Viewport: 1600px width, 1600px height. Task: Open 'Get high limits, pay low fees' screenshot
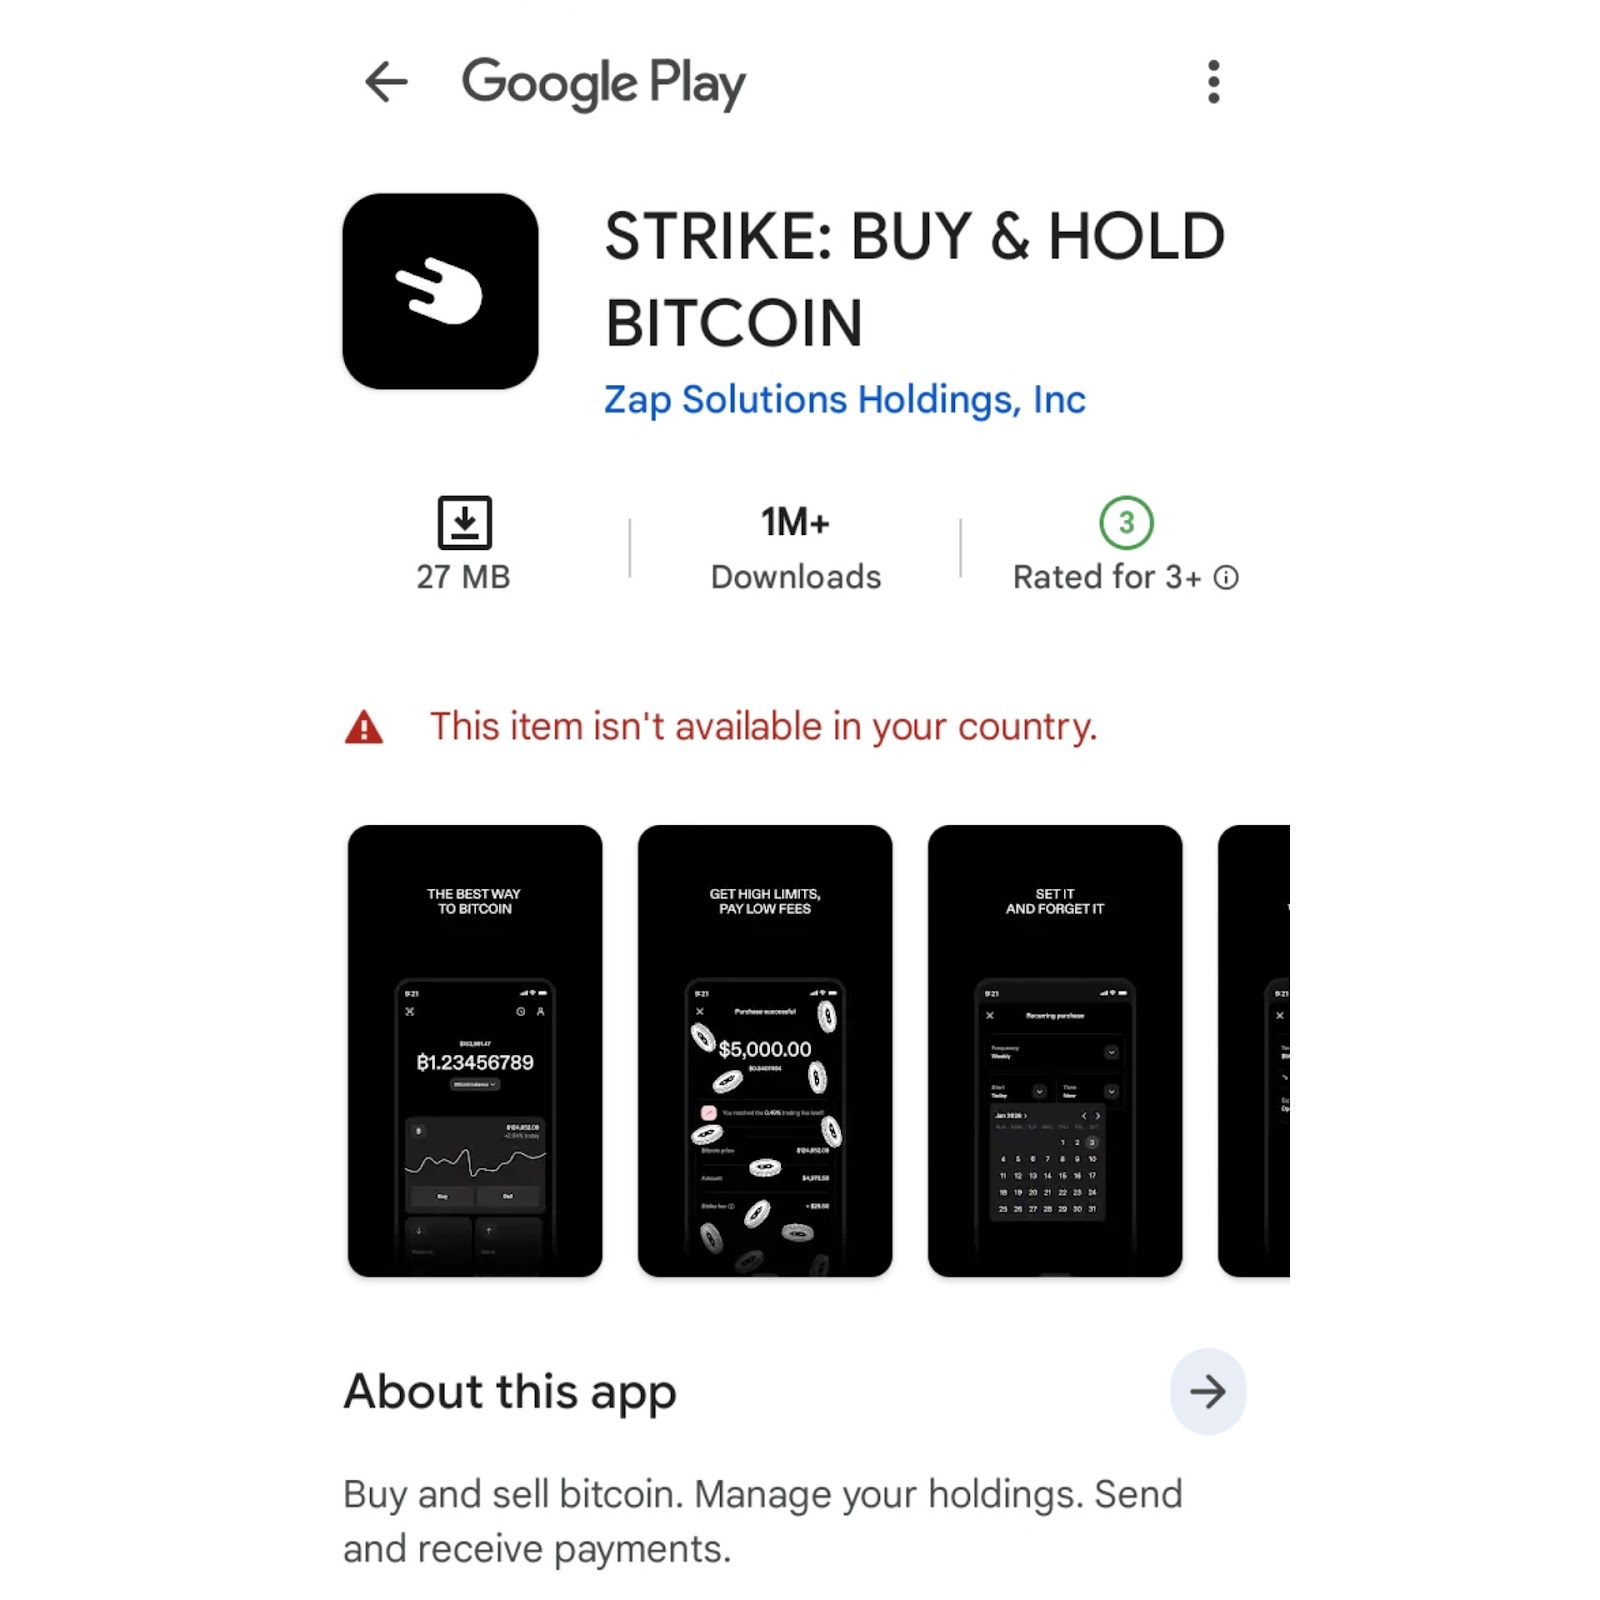coord(765,1050)
